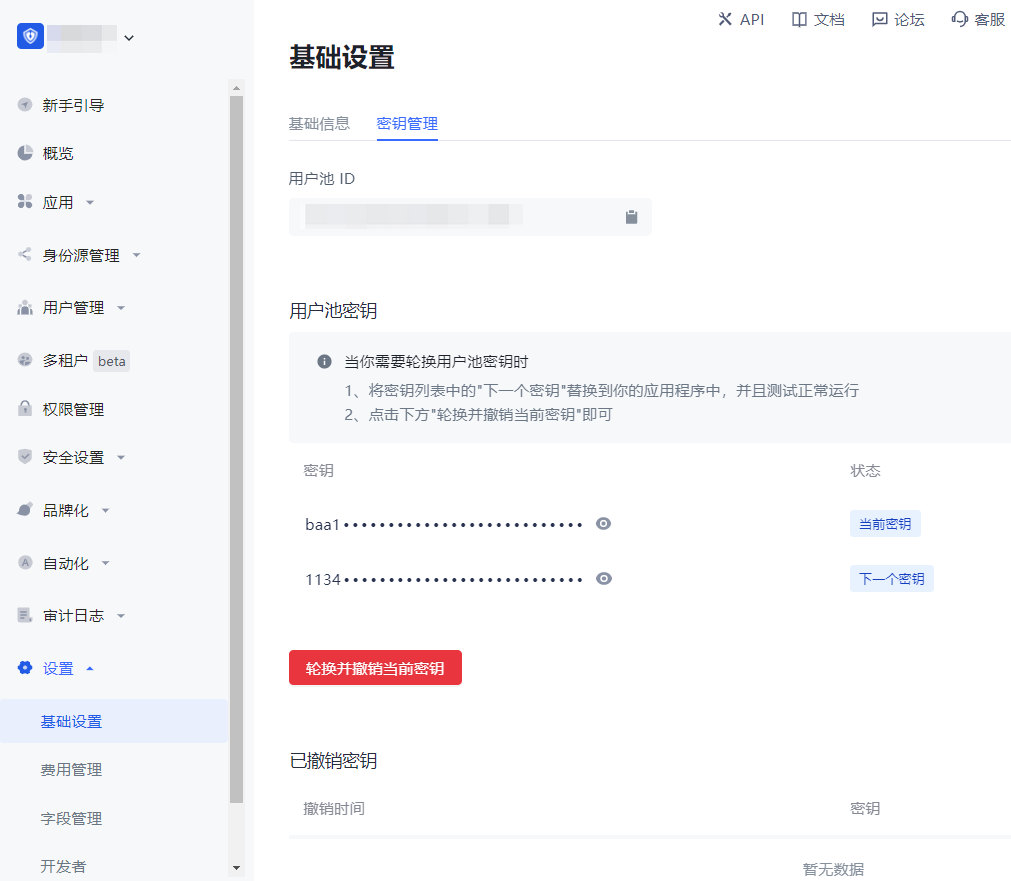Click the API tools icon in header
Screen dimensions: 1011x881
point(725,19)
